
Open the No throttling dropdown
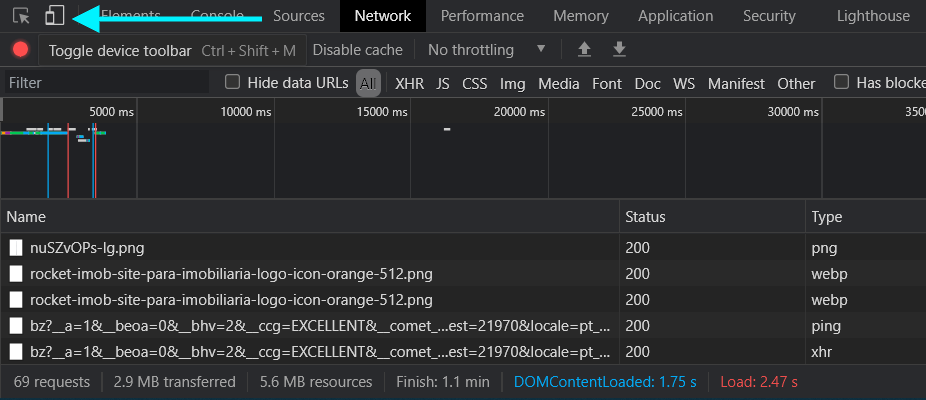[x=486, y=50]
